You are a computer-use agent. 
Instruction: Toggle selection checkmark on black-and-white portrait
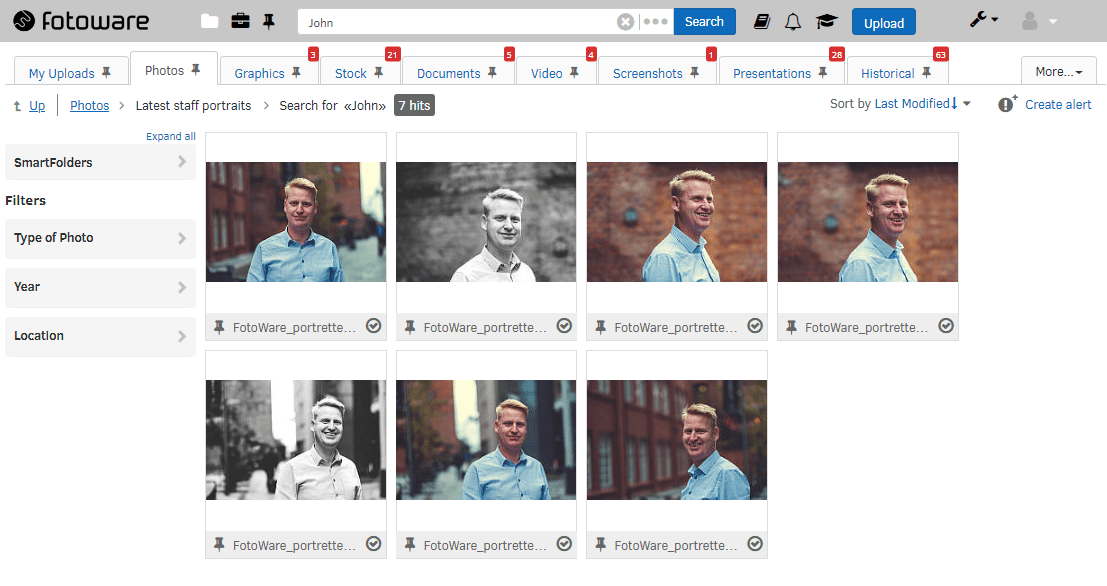point(564,326)
